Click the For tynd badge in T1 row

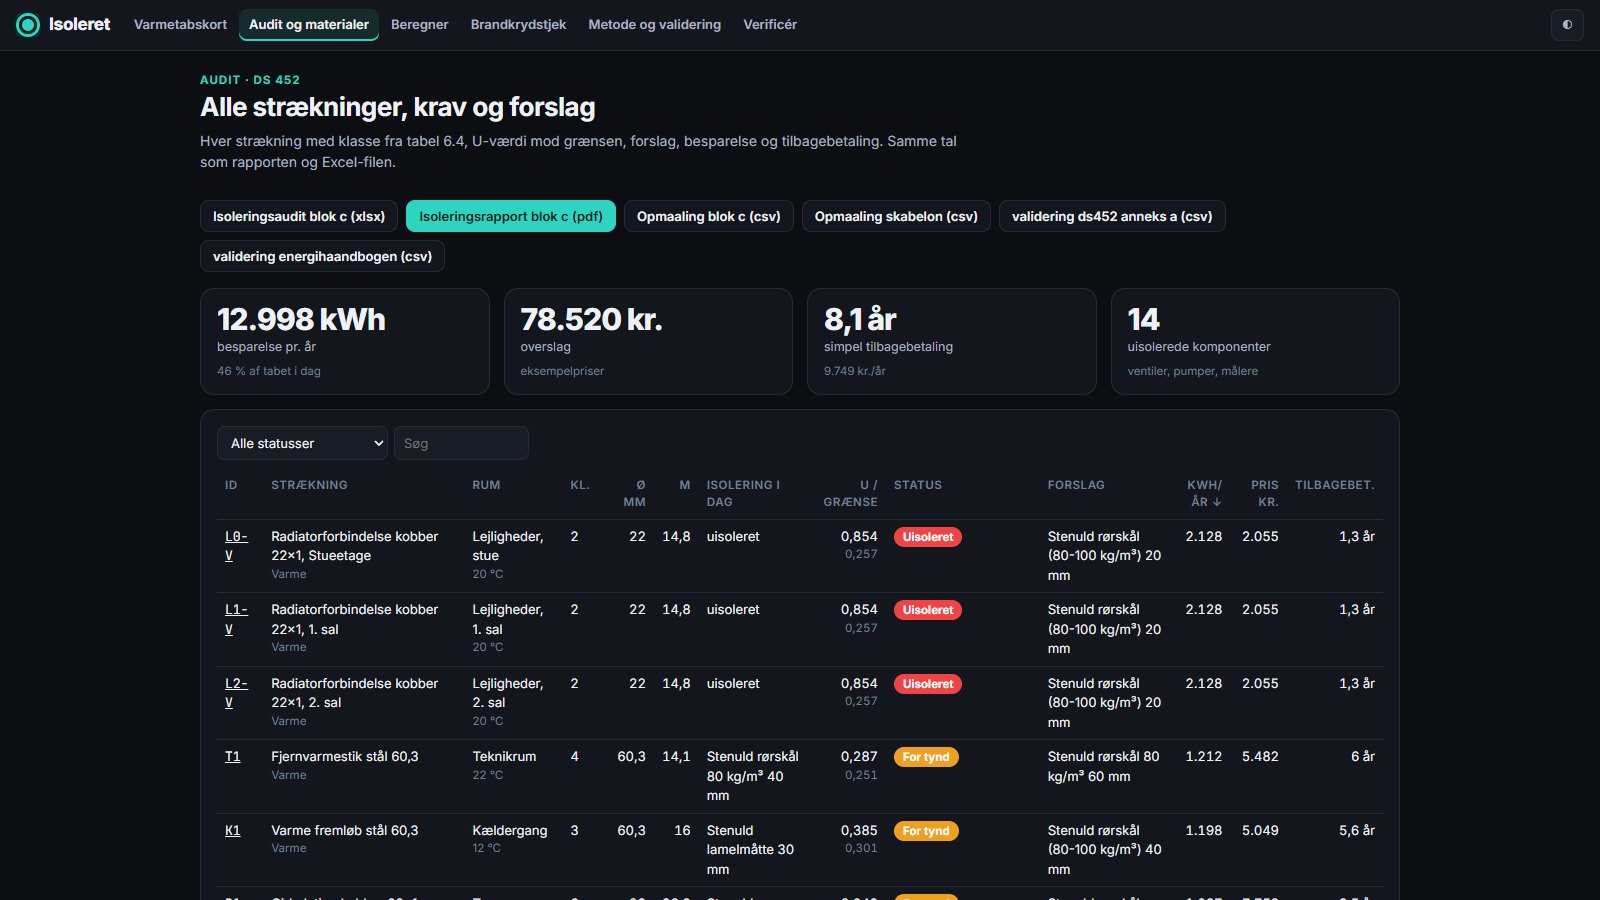tap(926, 757)
